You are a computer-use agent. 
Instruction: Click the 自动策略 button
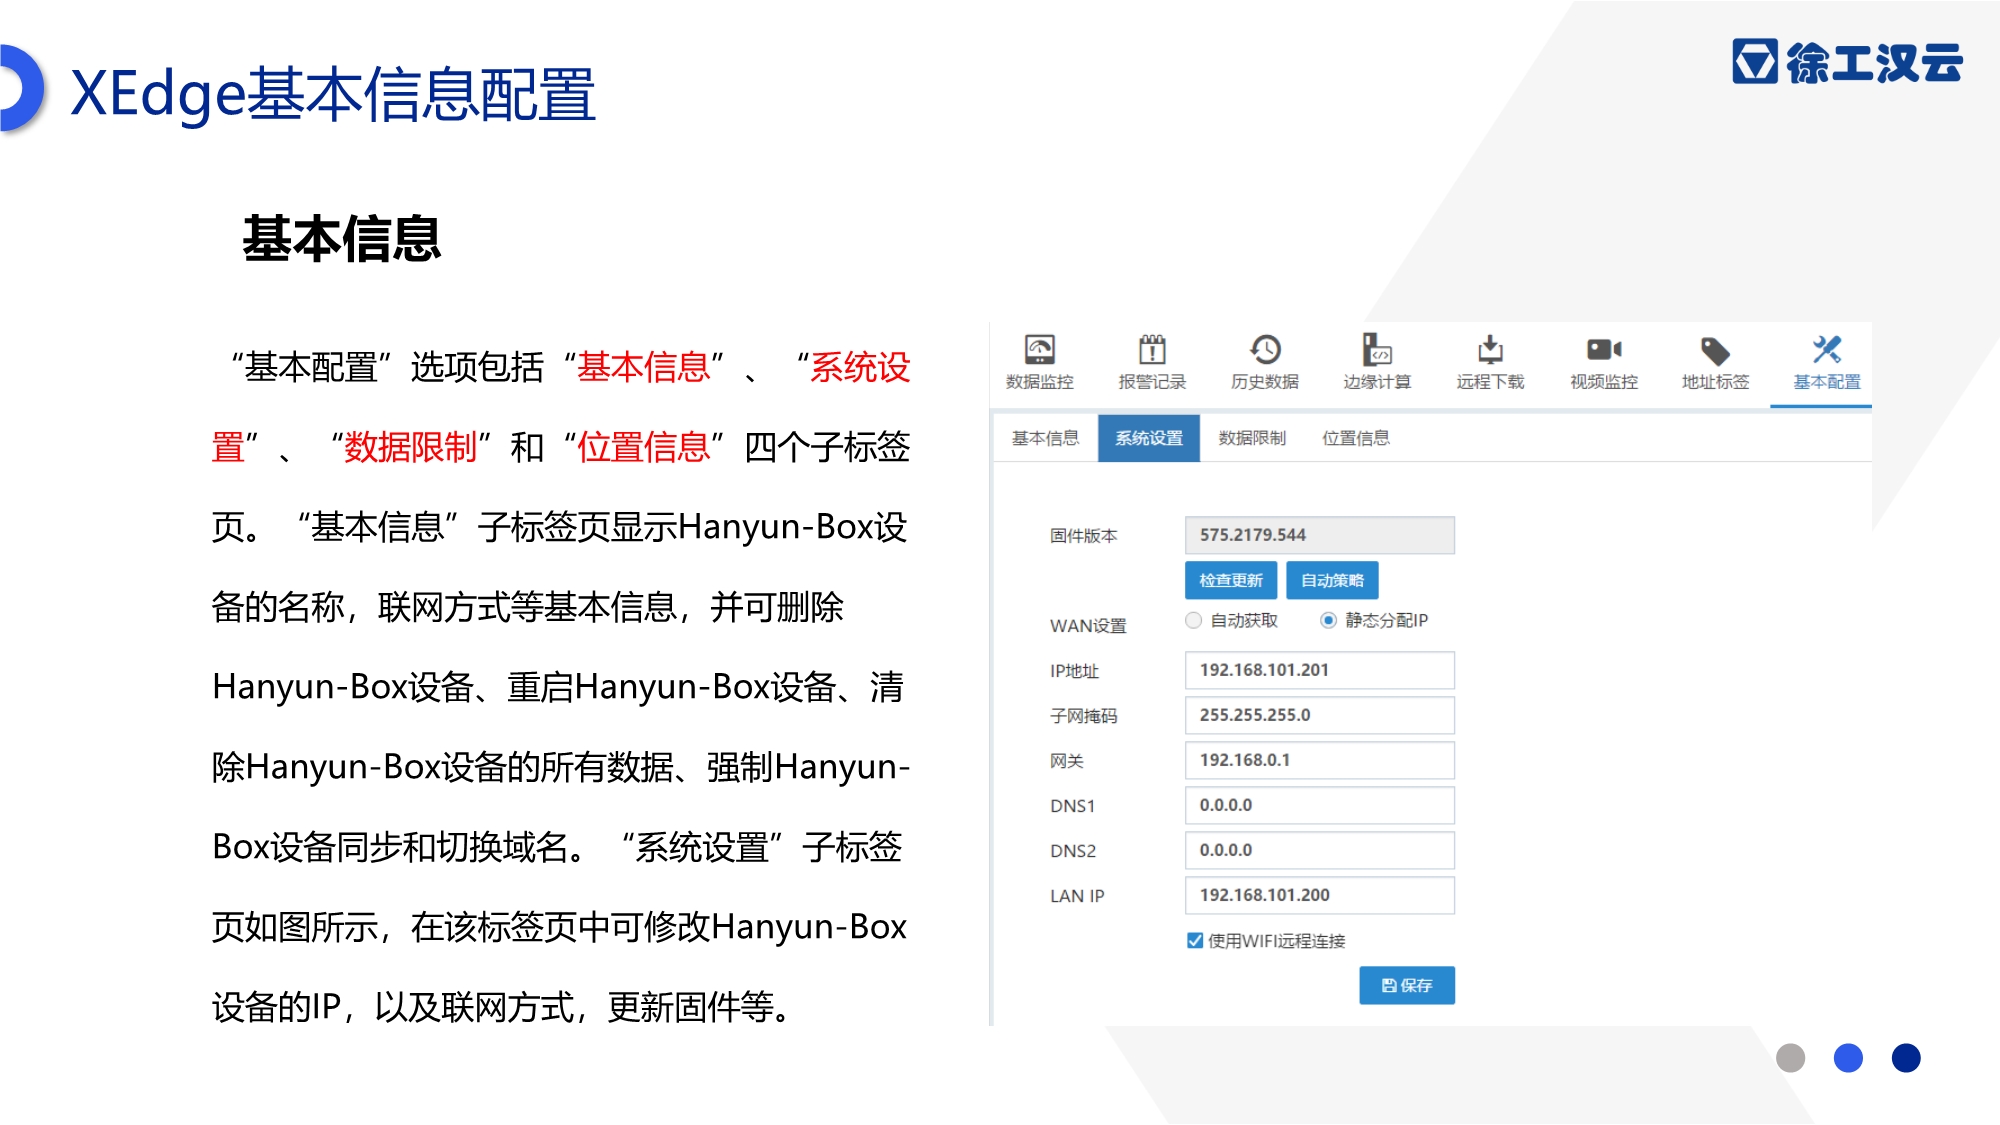[x=1332, y=580]
